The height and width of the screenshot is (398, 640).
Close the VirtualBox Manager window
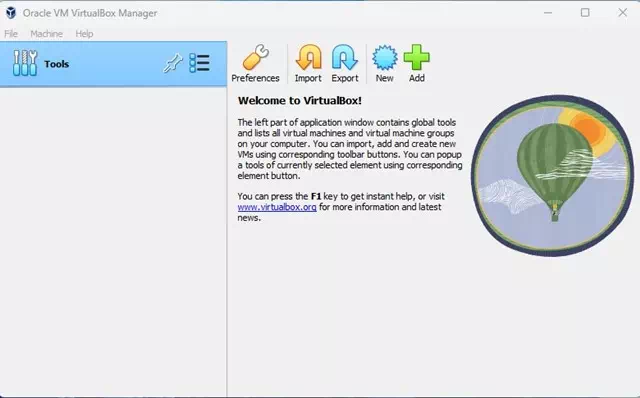point(622,13)
